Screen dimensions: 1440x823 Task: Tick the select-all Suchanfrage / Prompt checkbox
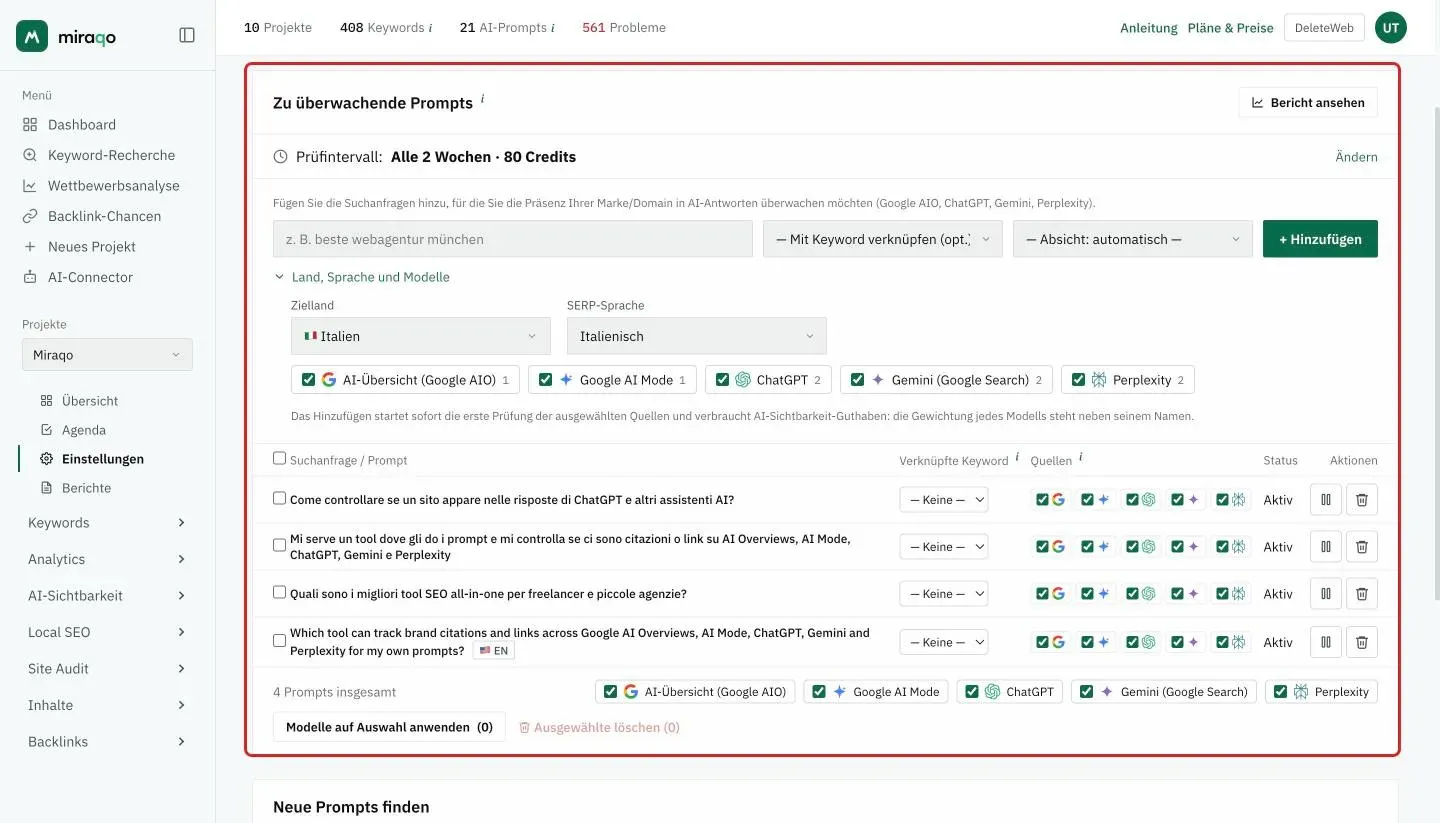[280, 458]
